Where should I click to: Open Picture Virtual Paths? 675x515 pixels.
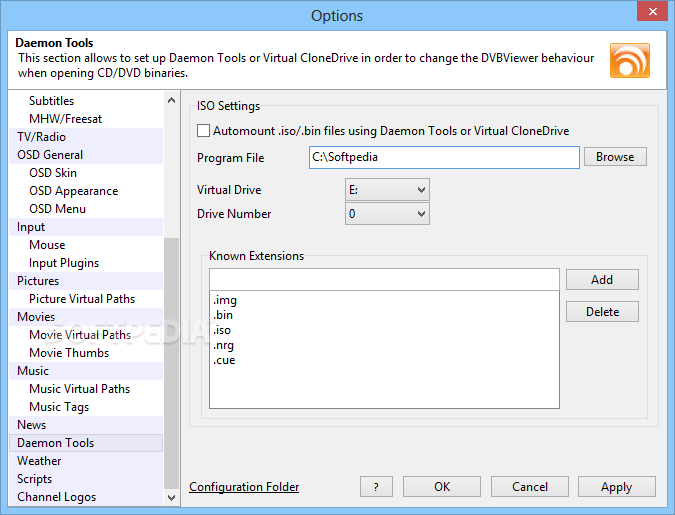pyautogui.click(x=82, y=299)
